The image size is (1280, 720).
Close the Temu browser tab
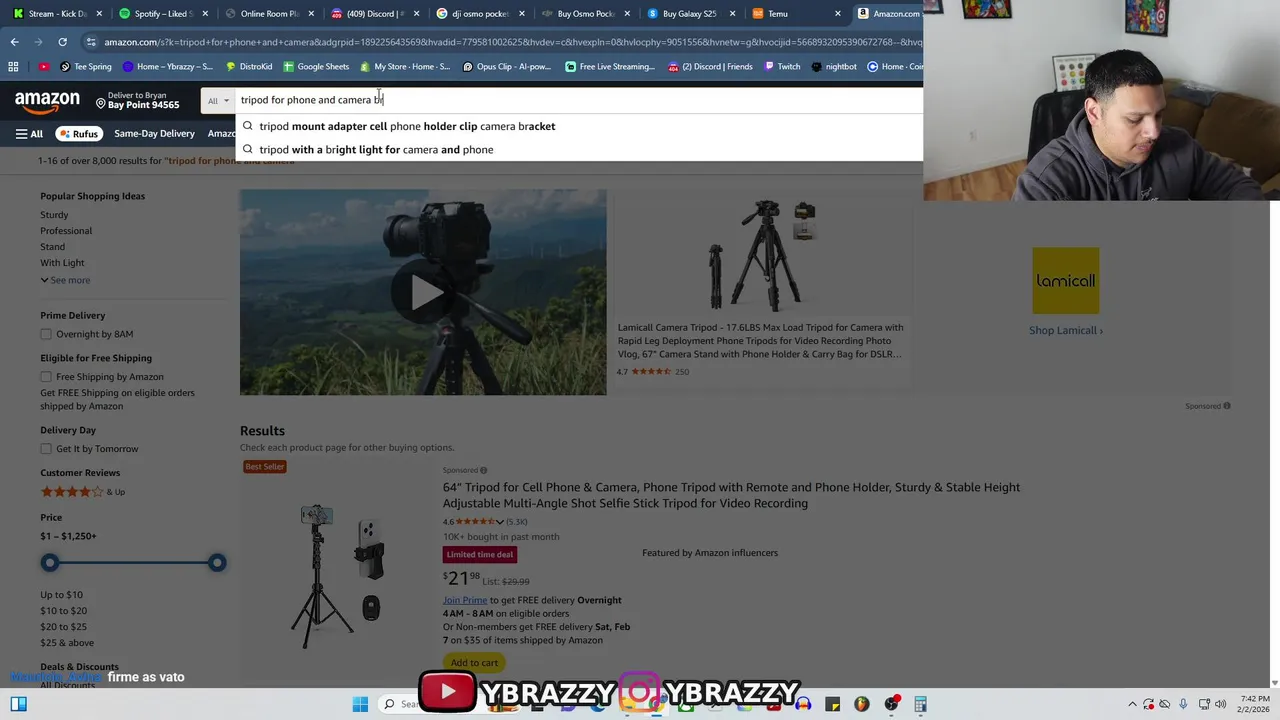838,14
